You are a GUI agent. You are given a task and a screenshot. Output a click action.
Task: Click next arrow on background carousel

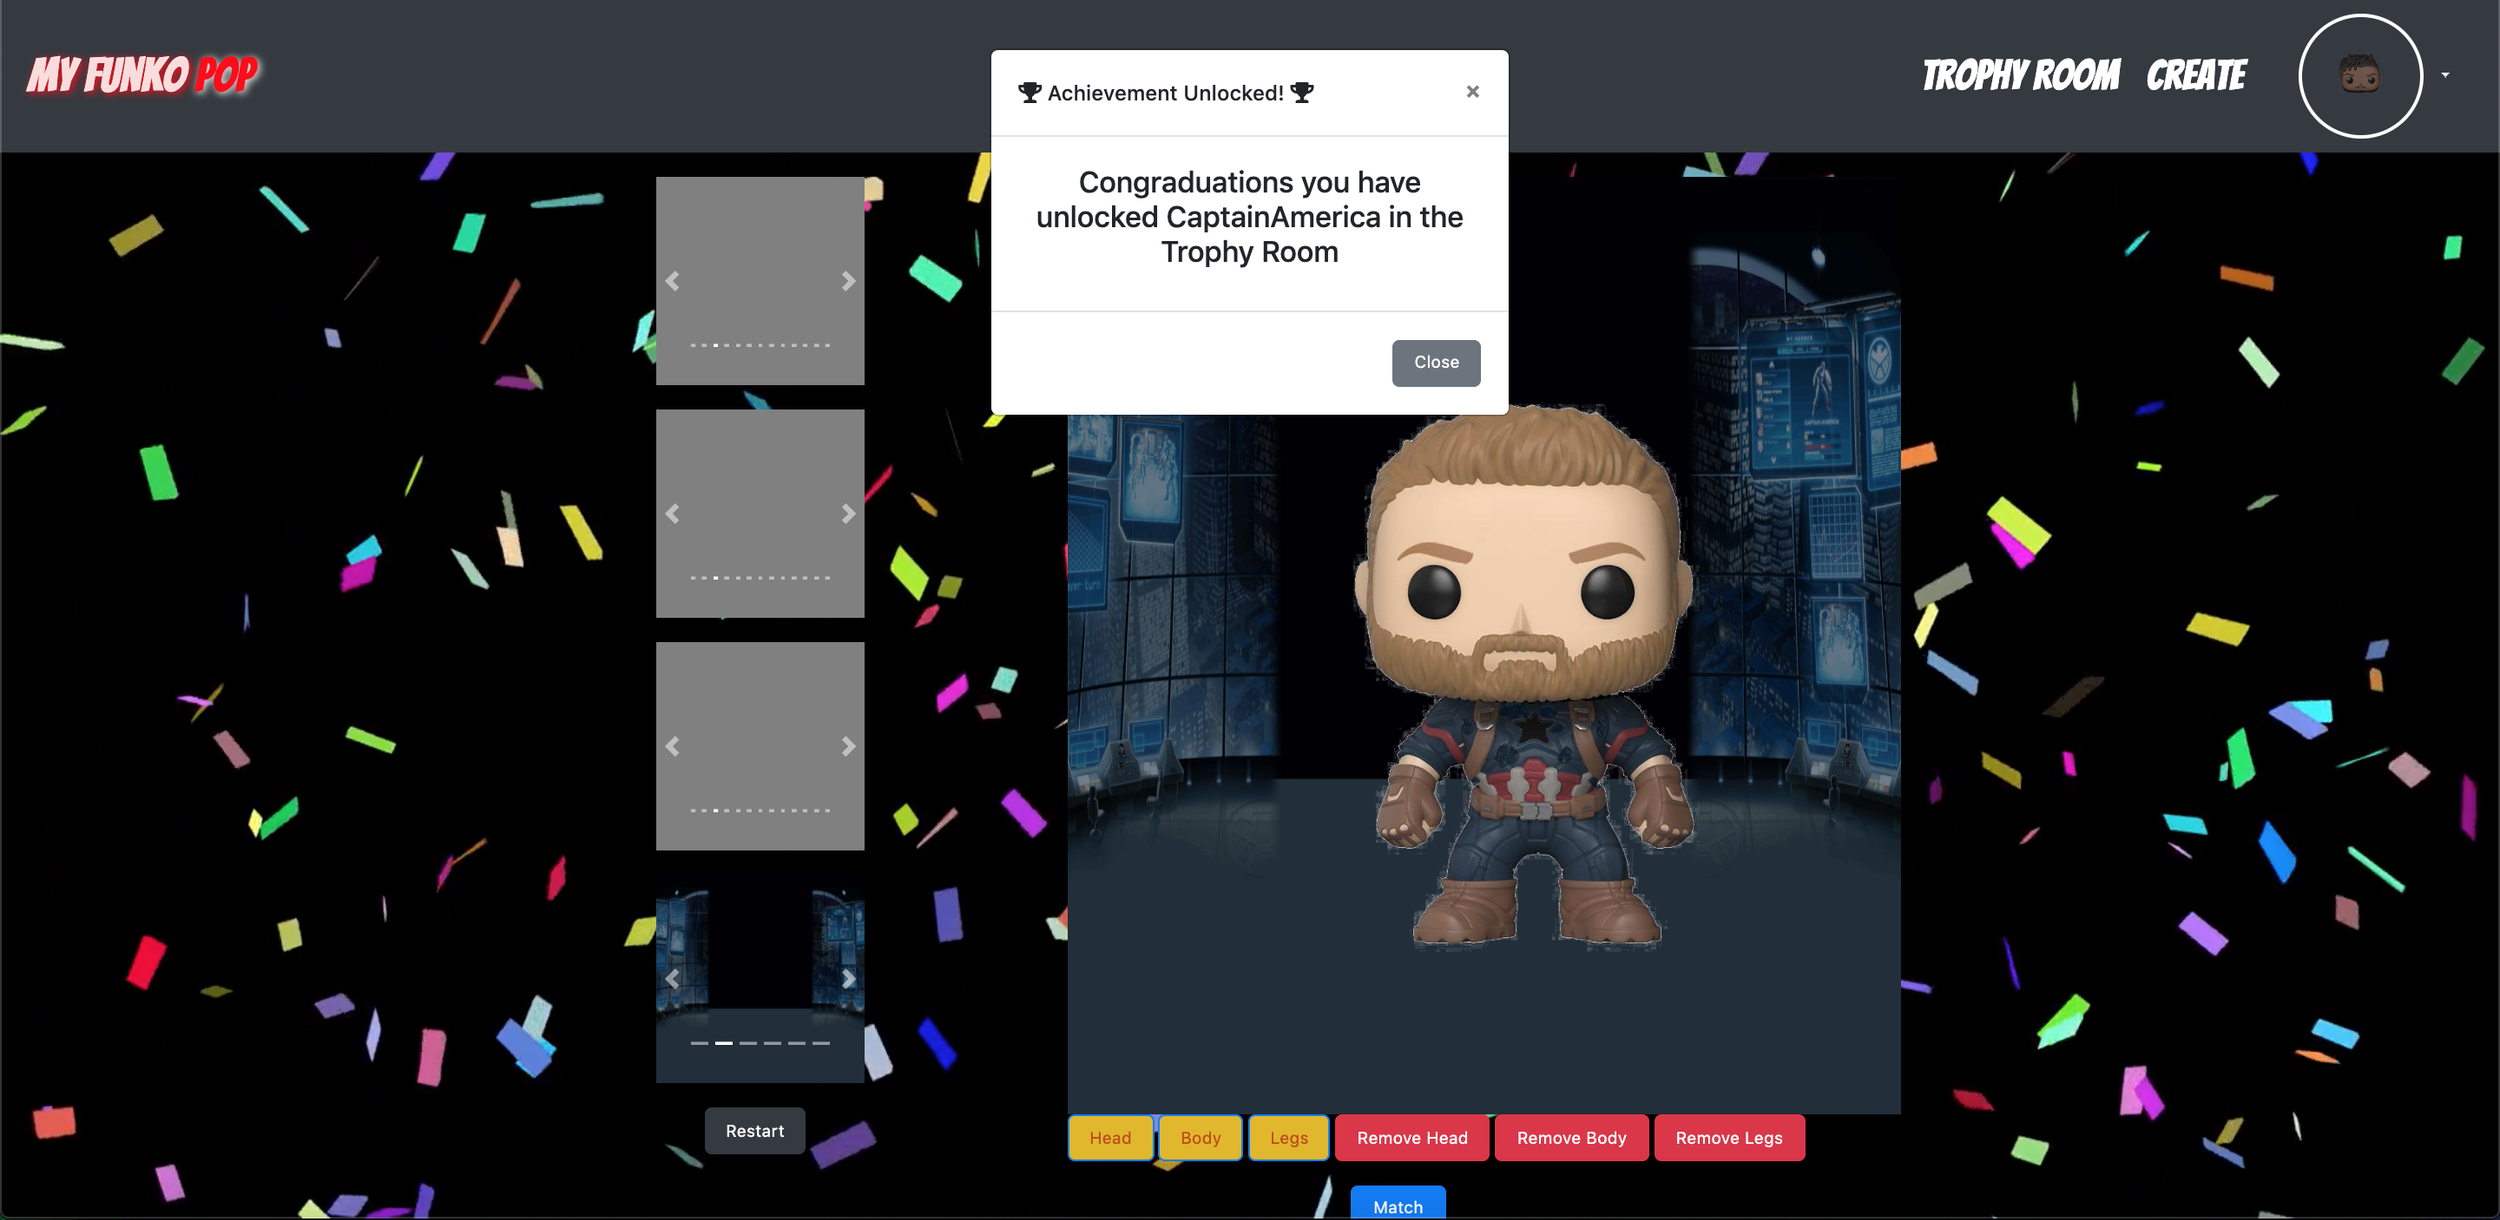(847, 979)
